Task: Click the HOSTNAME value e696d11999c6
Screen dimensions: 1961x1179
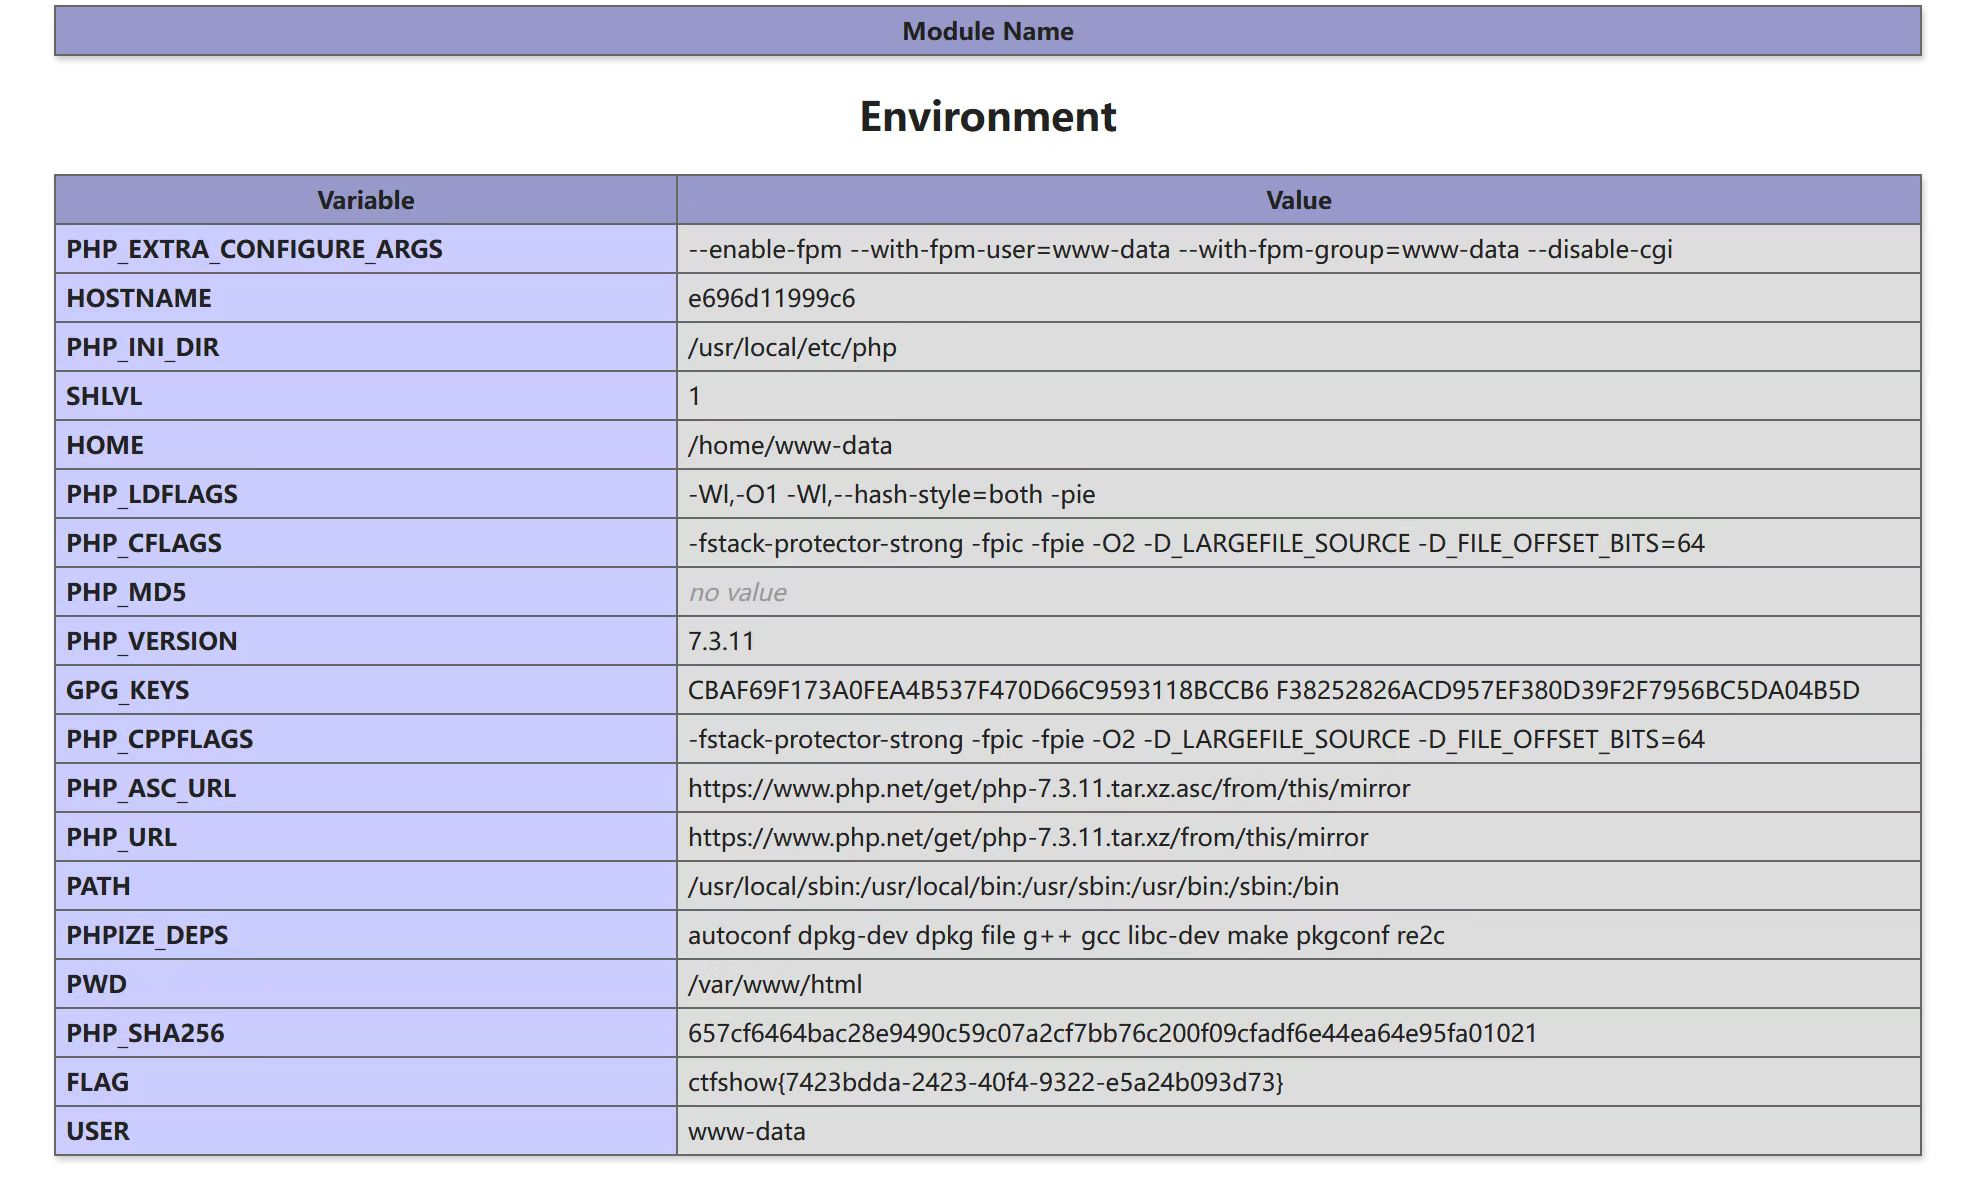Action: tap(771, 298)
